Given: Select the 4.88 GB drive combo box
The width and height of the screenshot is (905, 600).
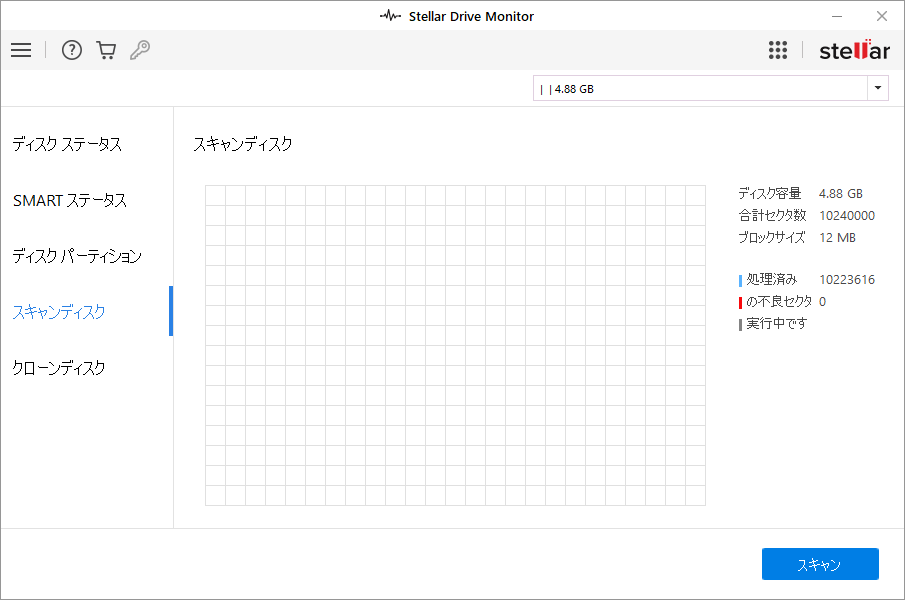Looking at the screenshot, I should tap(700, 88).
